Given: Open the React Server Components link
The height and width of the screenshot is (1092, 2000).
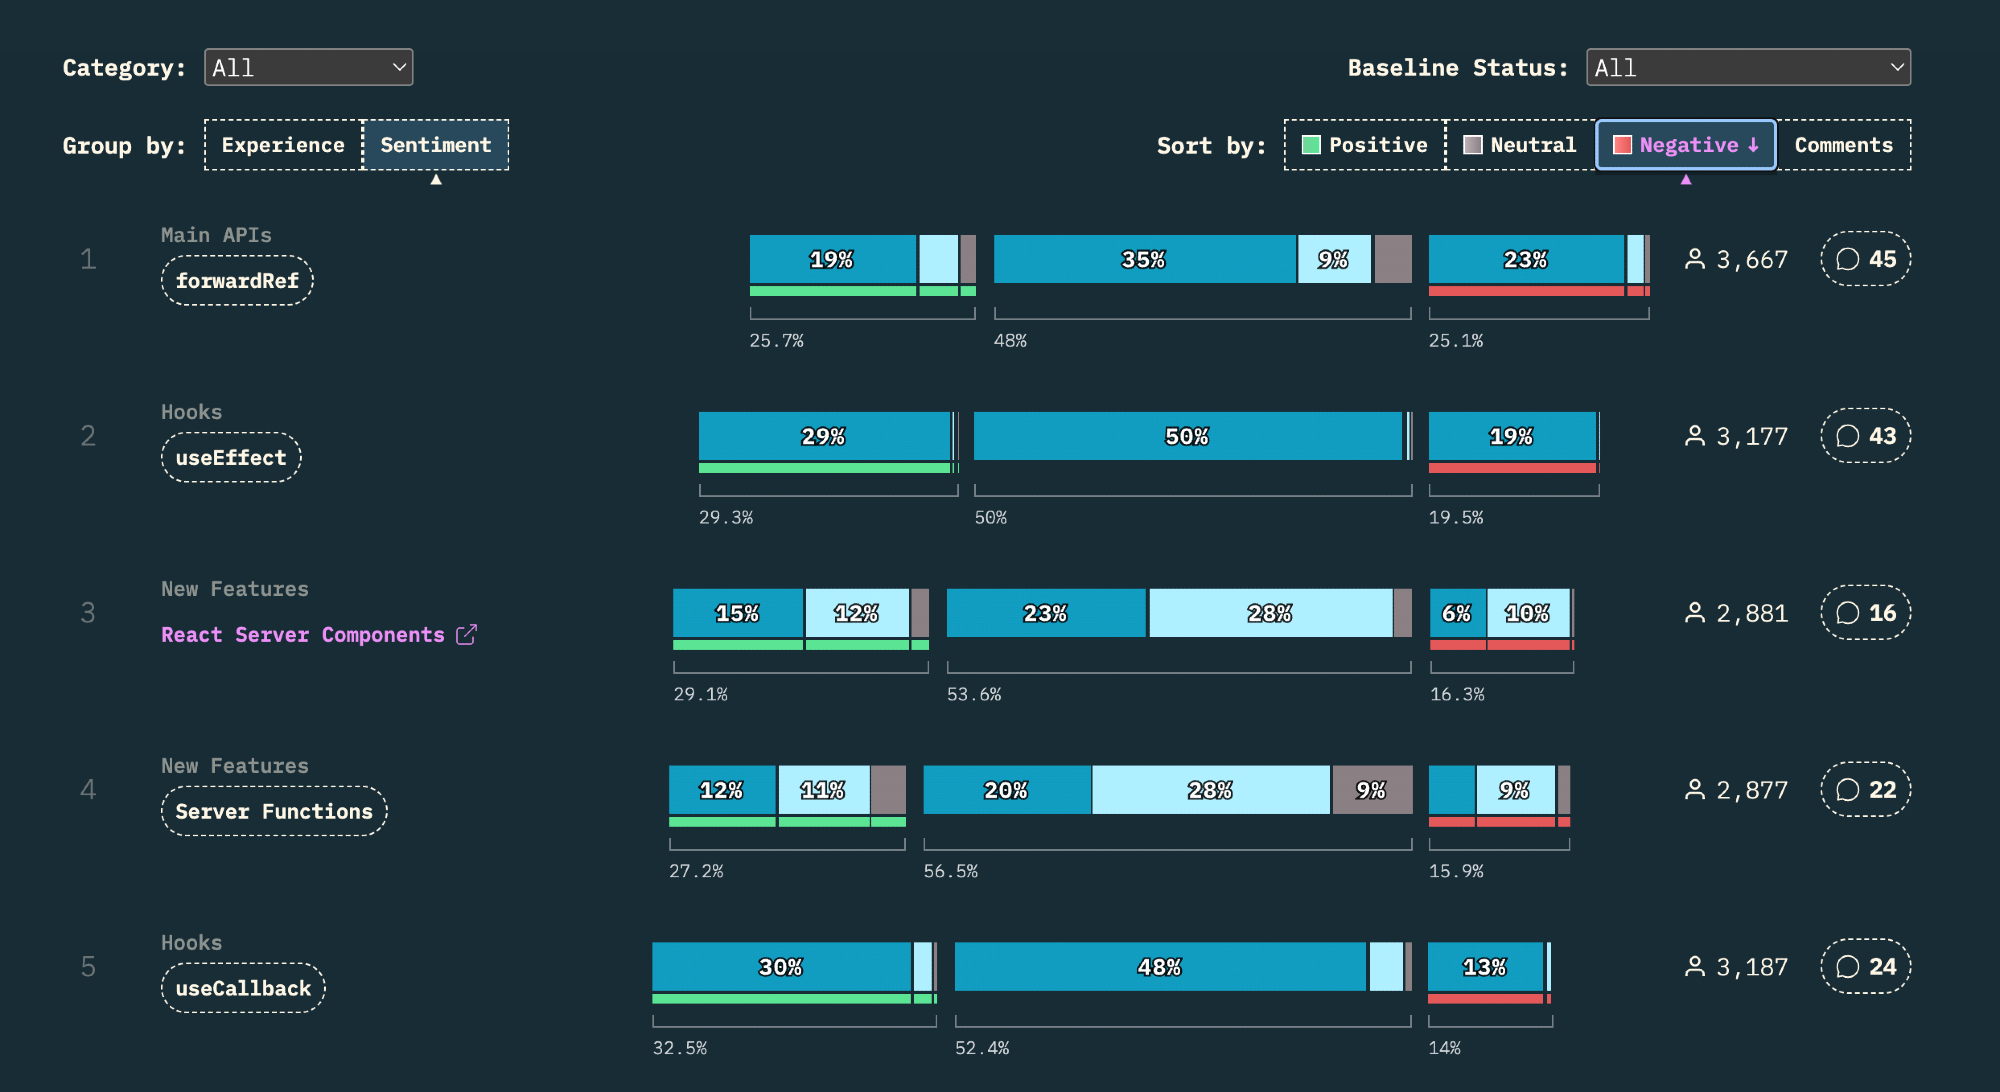Looking at the screenshot, I should tap(303, 635).
